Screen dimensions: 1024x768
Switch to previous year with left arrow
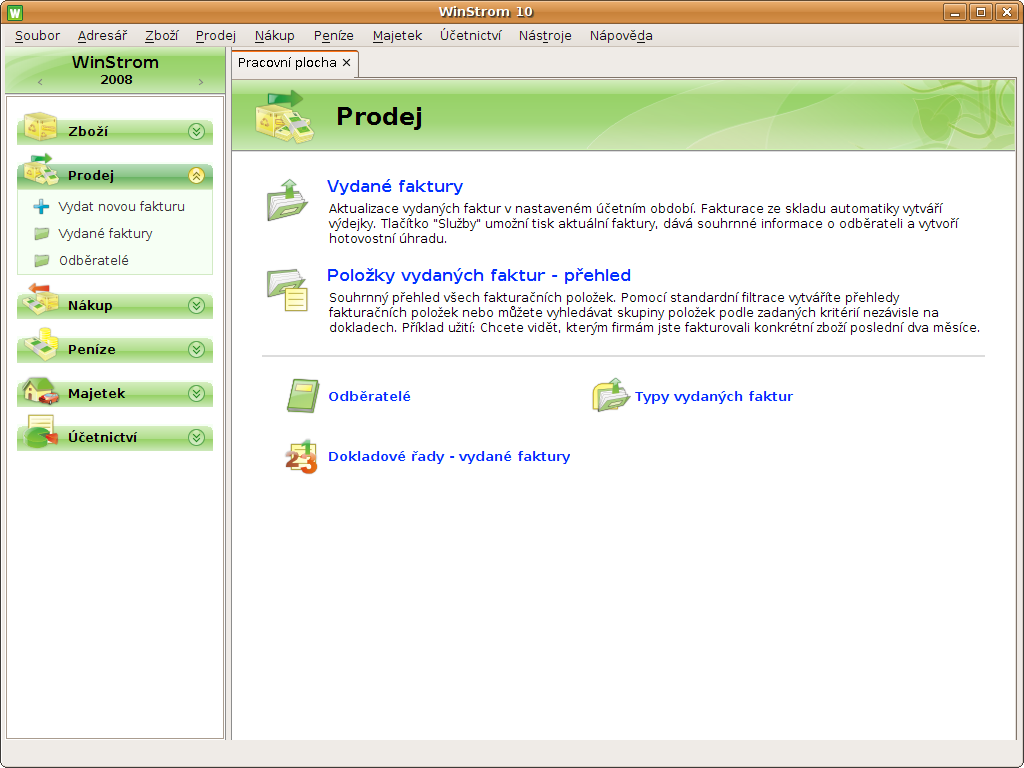tap(40, 82)
